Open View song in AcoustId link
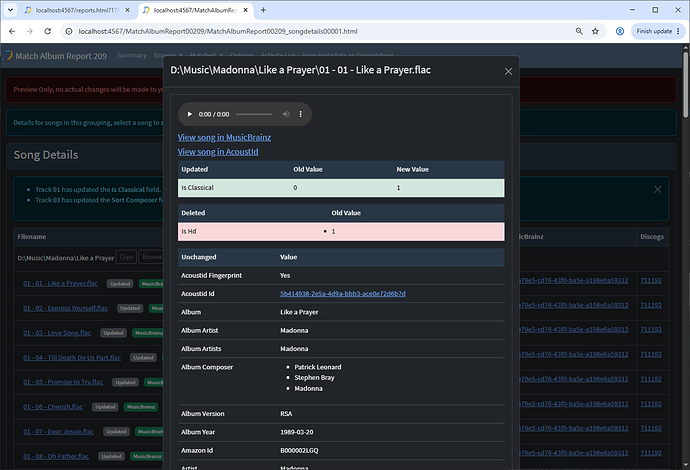This screenshot has width=690, height=470. click(x=218, y=152)
